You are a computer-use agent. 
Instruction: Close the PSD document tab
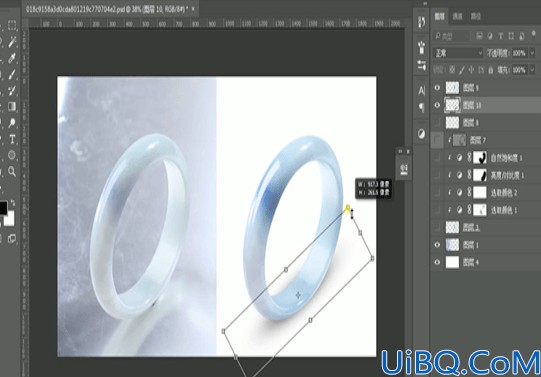(193, 9)
